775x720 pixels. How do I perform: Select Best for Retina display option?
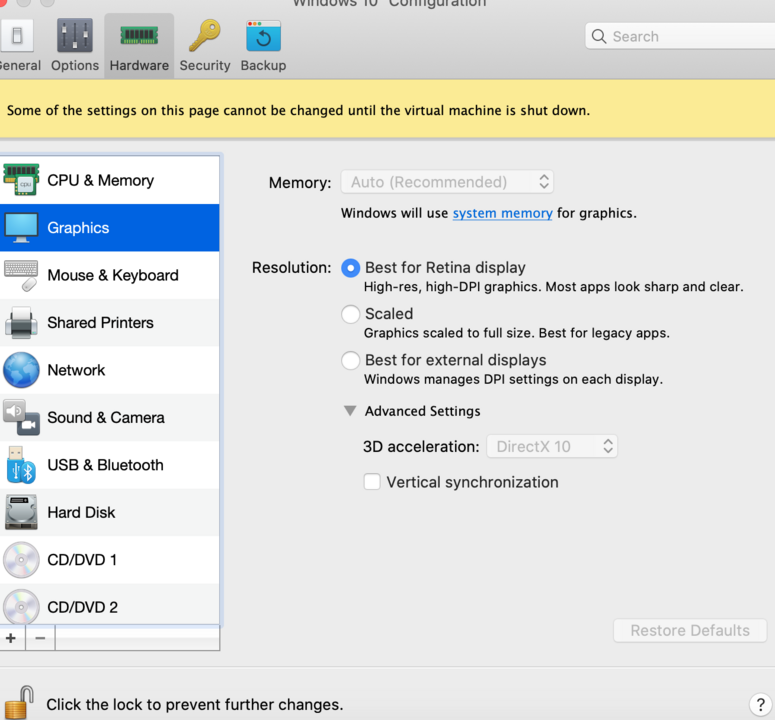pos(351,268)
